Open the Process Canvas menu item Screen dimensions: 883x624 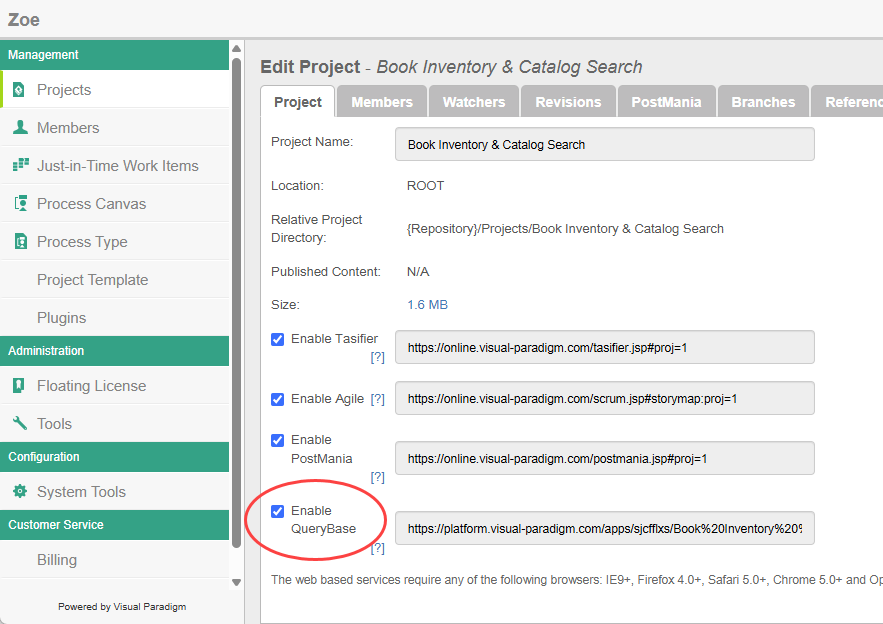(x=115, y=203)
